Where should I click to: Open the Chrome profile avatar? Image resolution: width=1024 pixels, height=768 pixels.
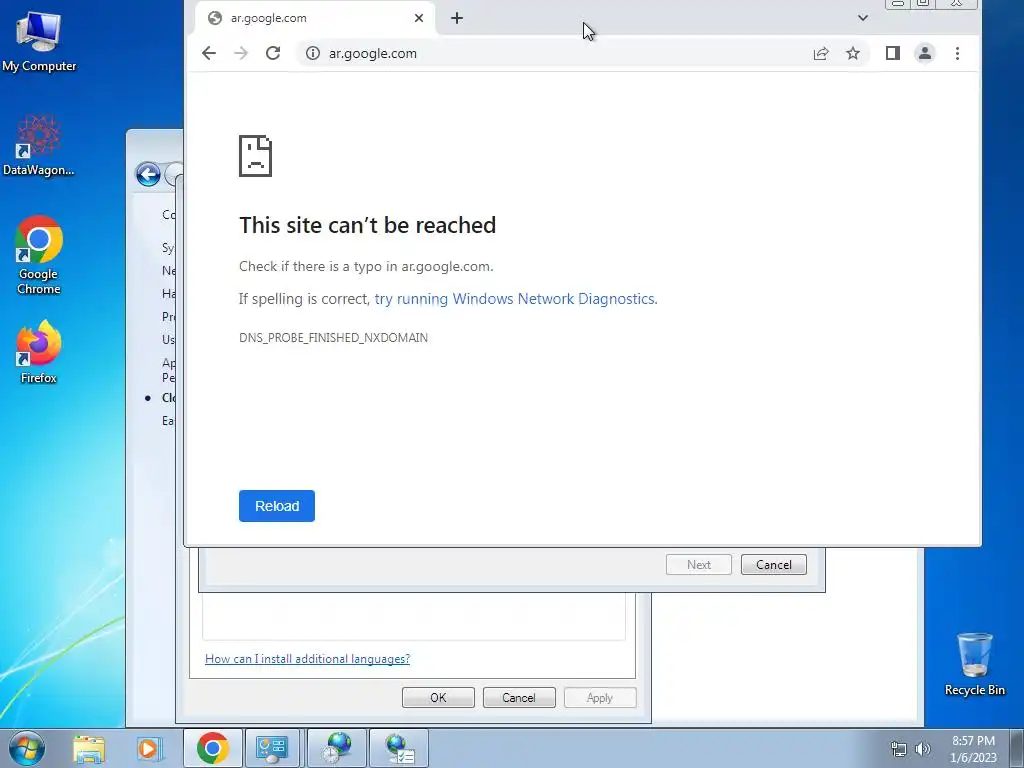[925, 54]
